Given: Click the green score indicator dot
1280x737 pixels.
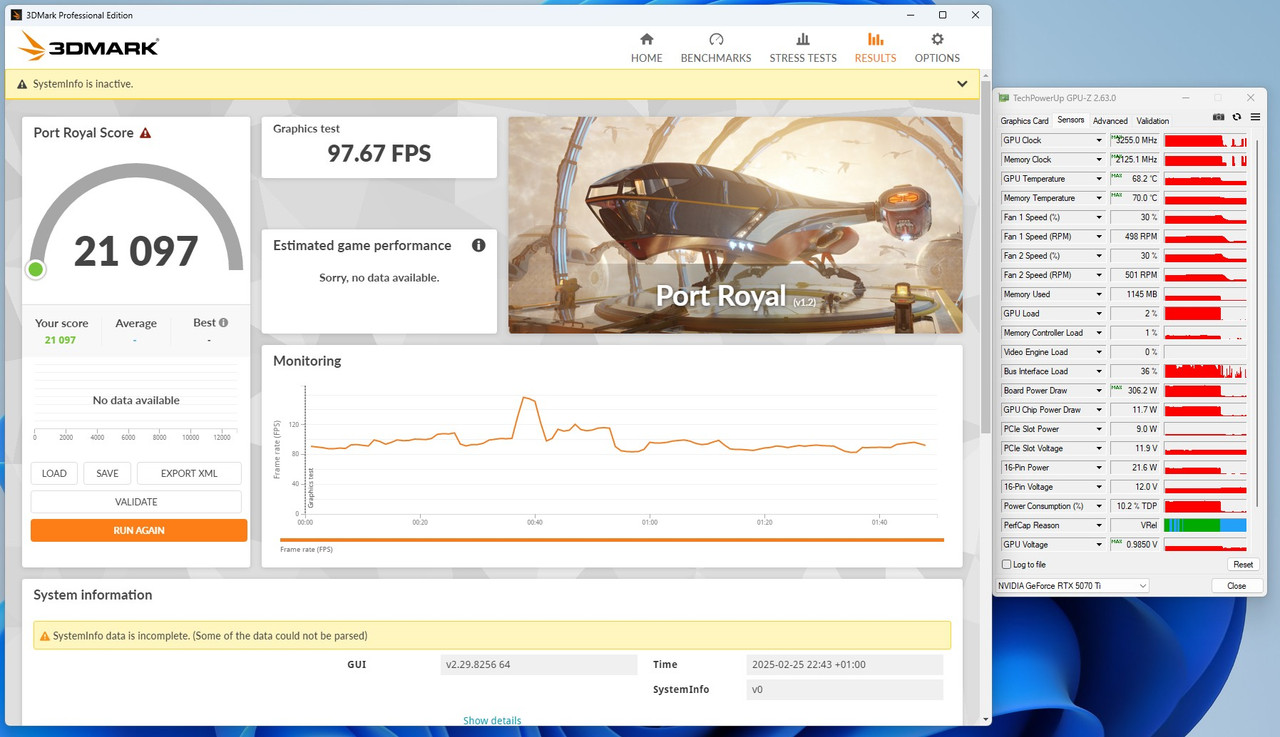Looking at the screenshot, I should (36, 269).
